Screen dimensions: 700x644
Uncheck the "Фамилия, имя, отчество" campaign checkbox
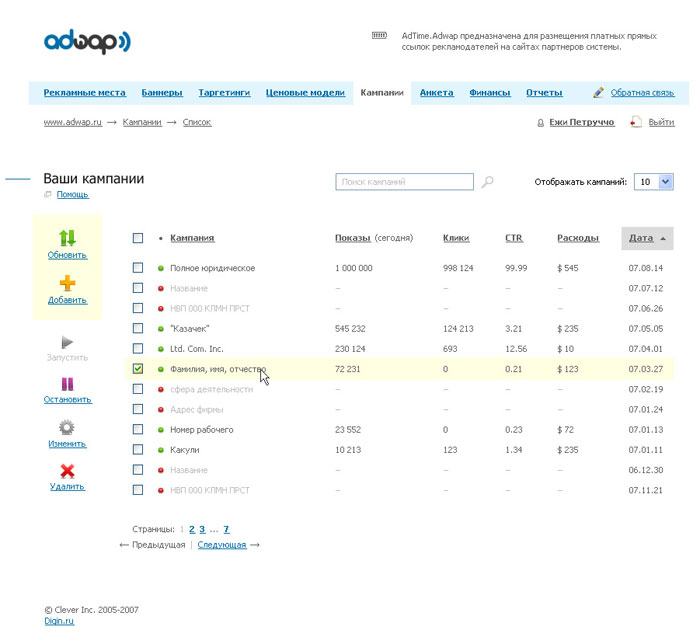coord(138,368)
